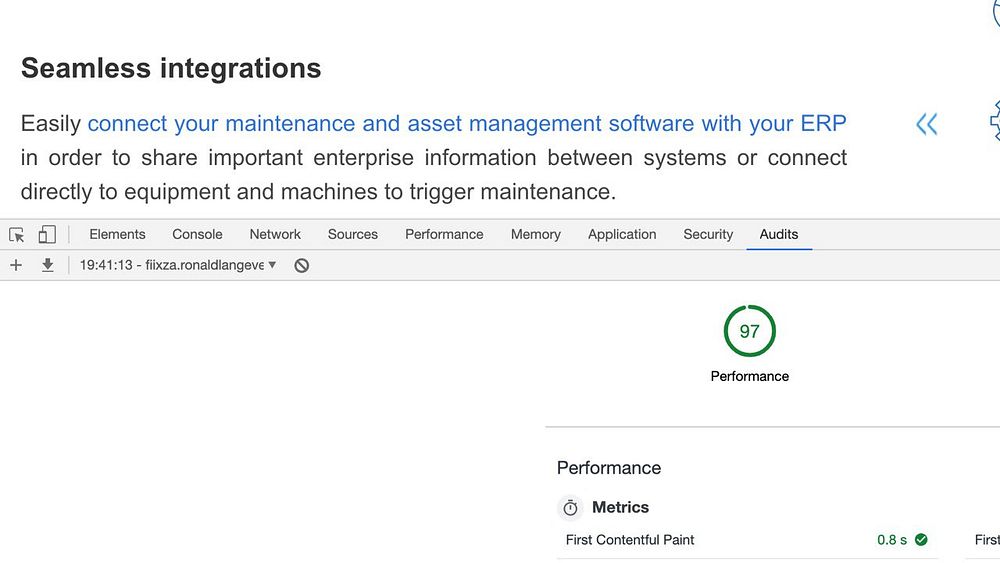View the Security tab
The image size is (1000, 563).
point(708,234)
